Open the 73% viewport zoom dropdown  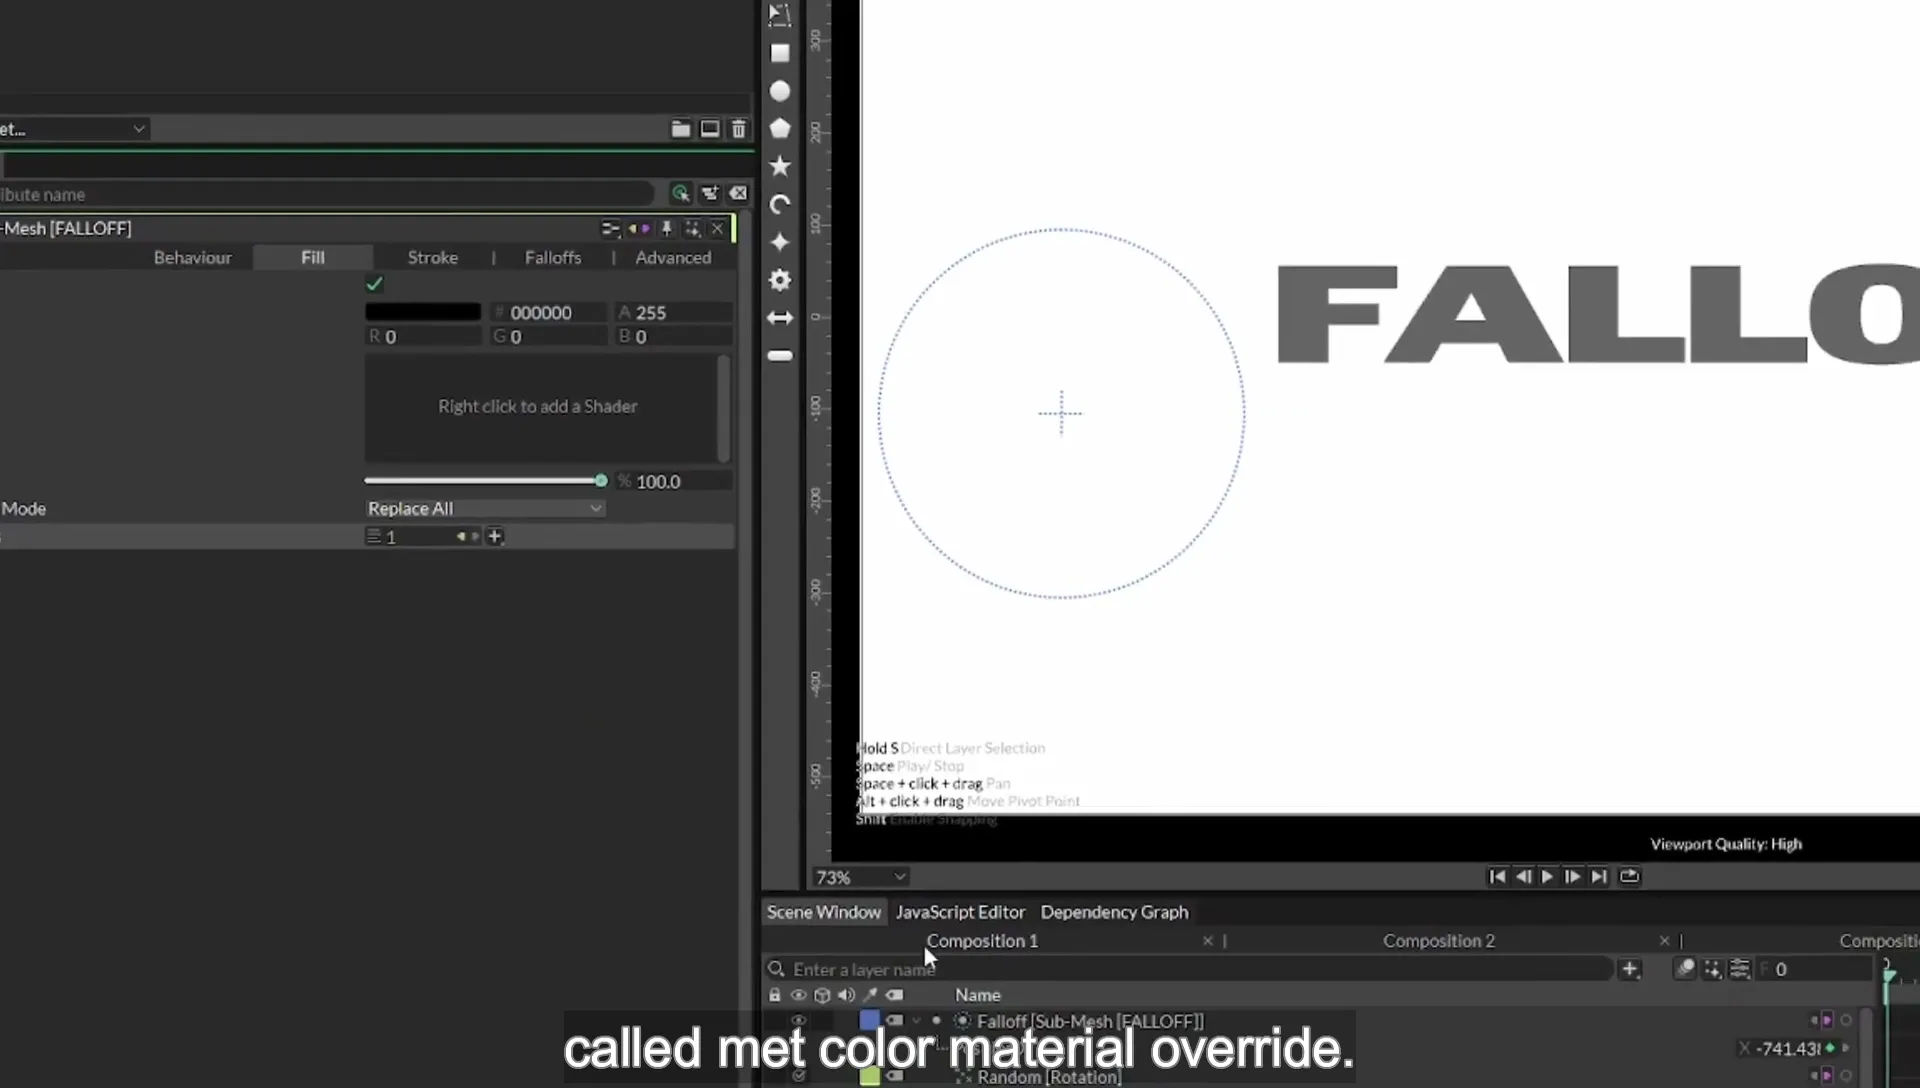click(x=860, y=877)
